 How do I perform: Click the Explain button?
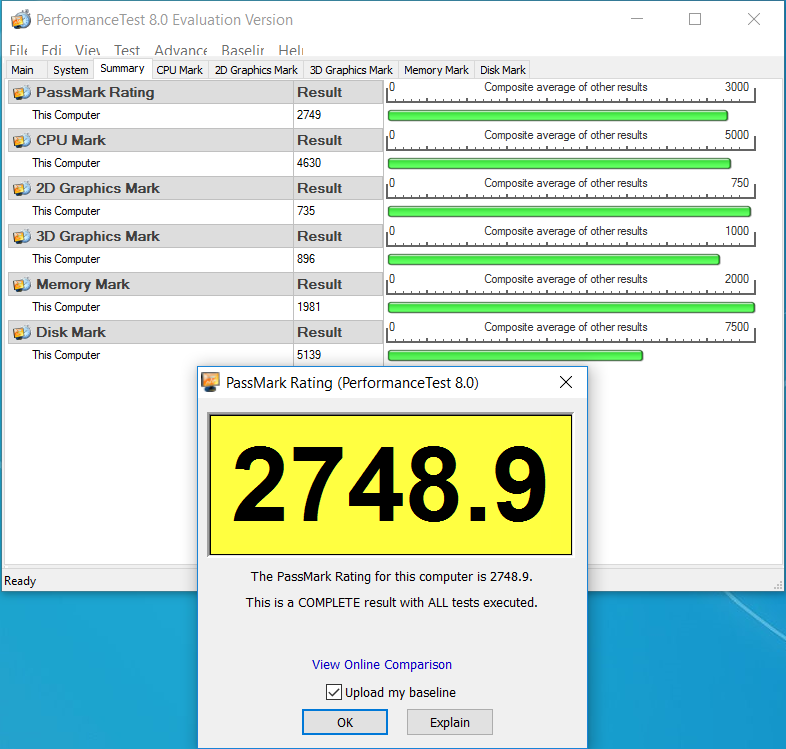point(450,722)
